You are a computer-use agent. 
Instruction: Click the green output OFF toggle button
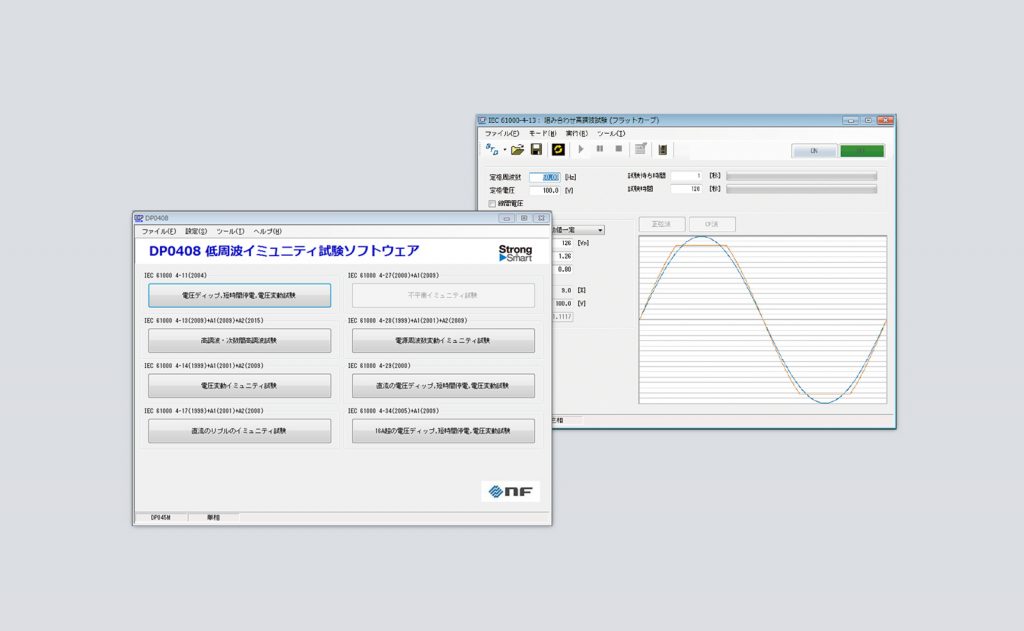pos(861,151)
